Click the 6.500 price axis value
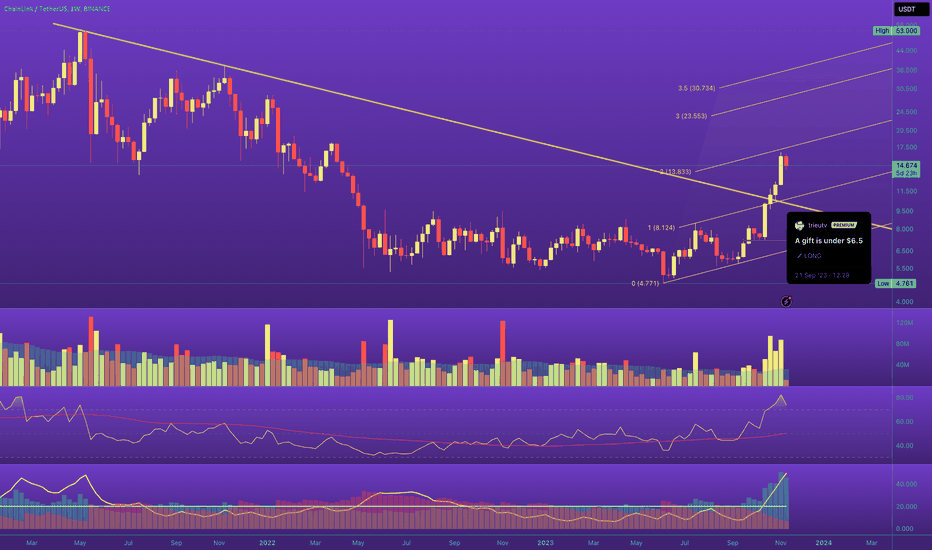Viewport: 932px width, 550px height. coord(906,251)
